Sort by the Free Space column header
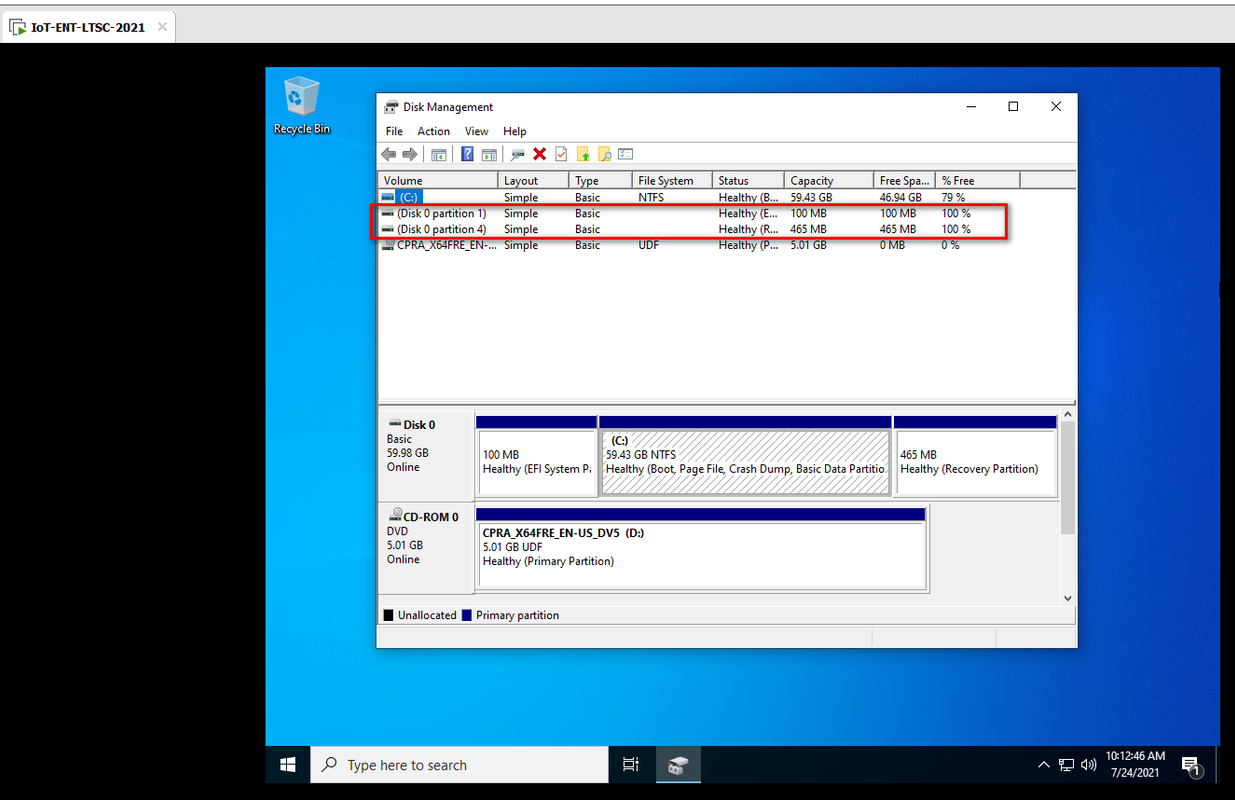Screen dimensions: 1235x800 pyautogui.click(x=904, y=180)
